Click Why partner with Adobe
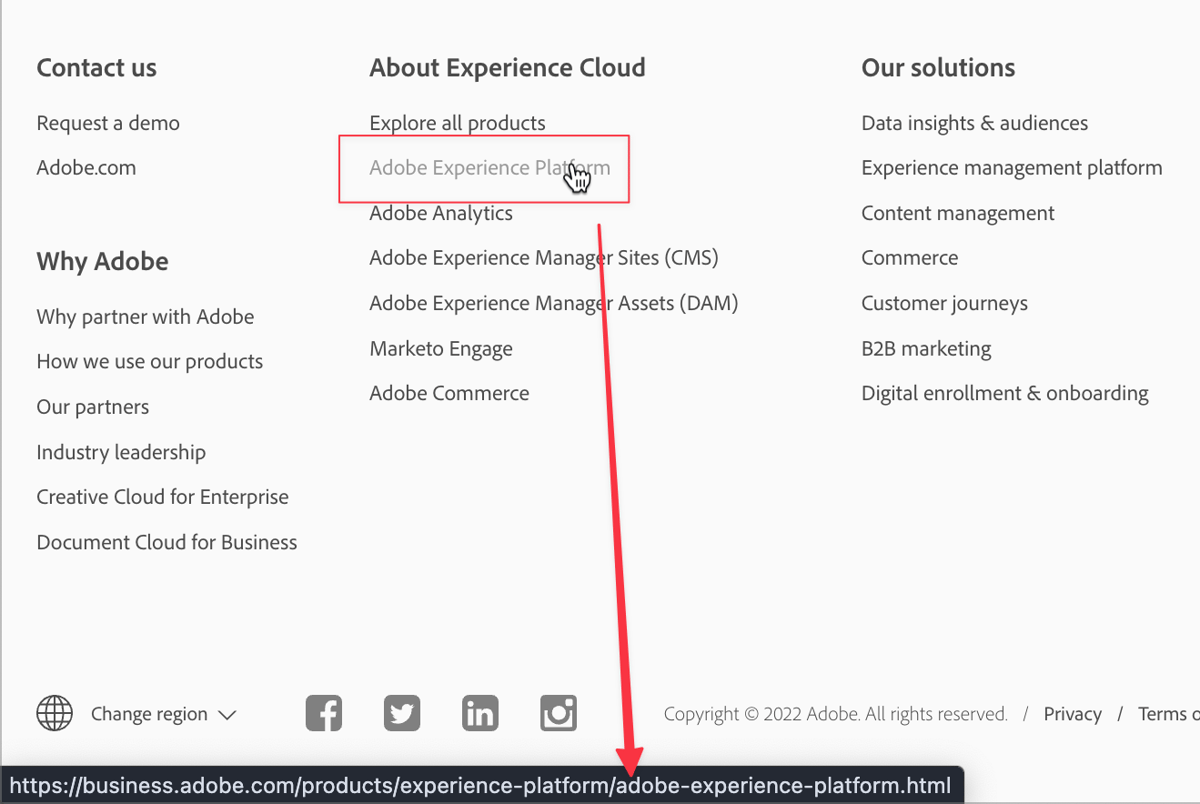Screen dimensions: 1200x804 coord(145,316)
